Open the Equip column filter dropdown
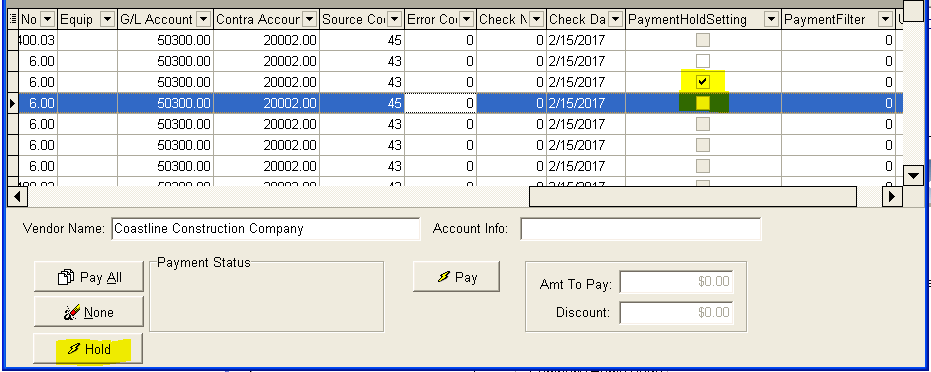Screen dimensions: 931x372 (x=107, y=20)
